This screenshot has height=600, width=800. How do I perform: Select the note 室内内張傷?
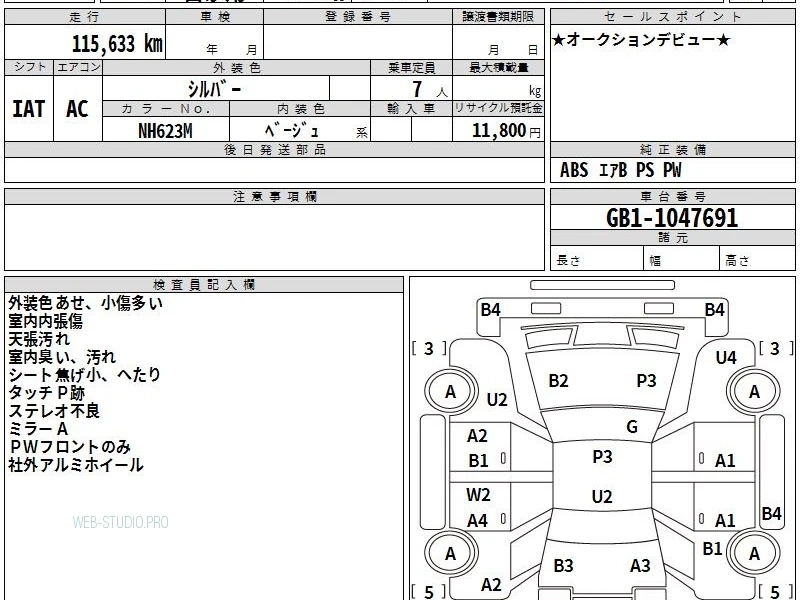coord(45,321)
